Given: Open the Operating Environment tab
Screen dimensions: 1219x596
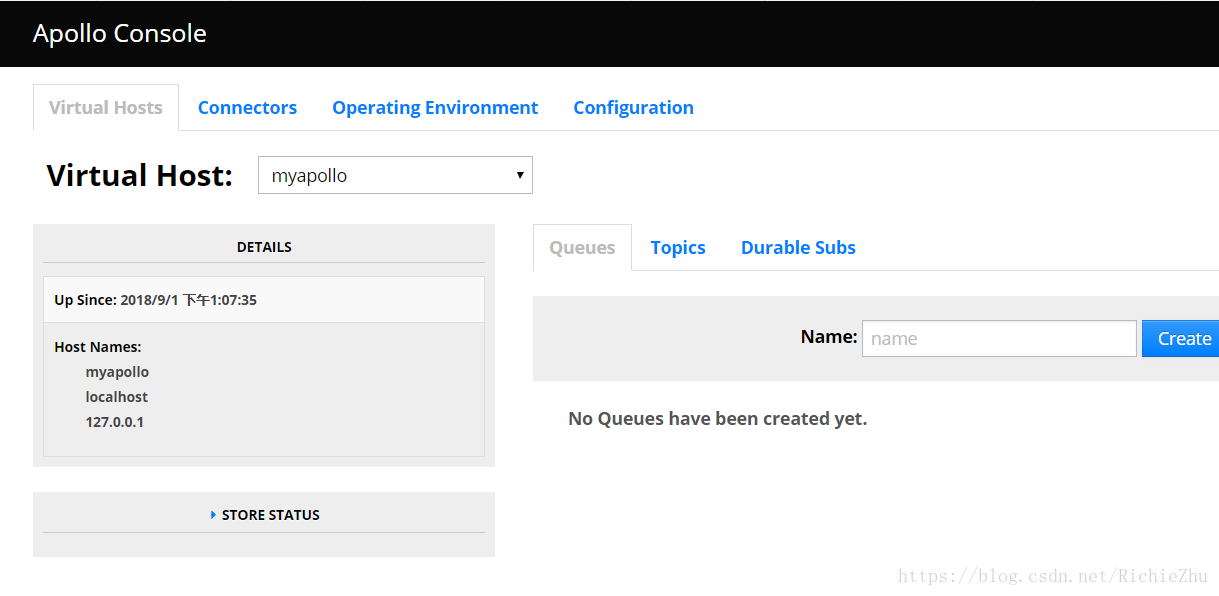Looking at the screenshot, I should pyautogui.click(x=435, y=108).
